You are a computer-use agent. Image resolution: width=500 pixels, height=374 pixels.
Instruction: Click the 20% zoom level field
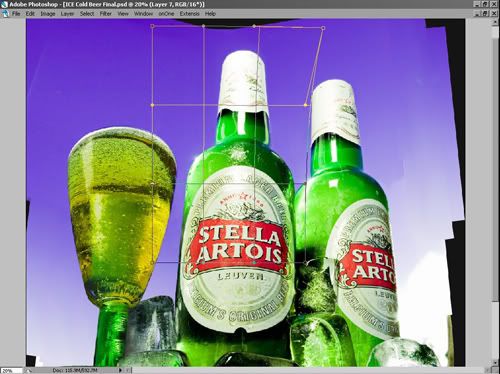pos(11,370)
